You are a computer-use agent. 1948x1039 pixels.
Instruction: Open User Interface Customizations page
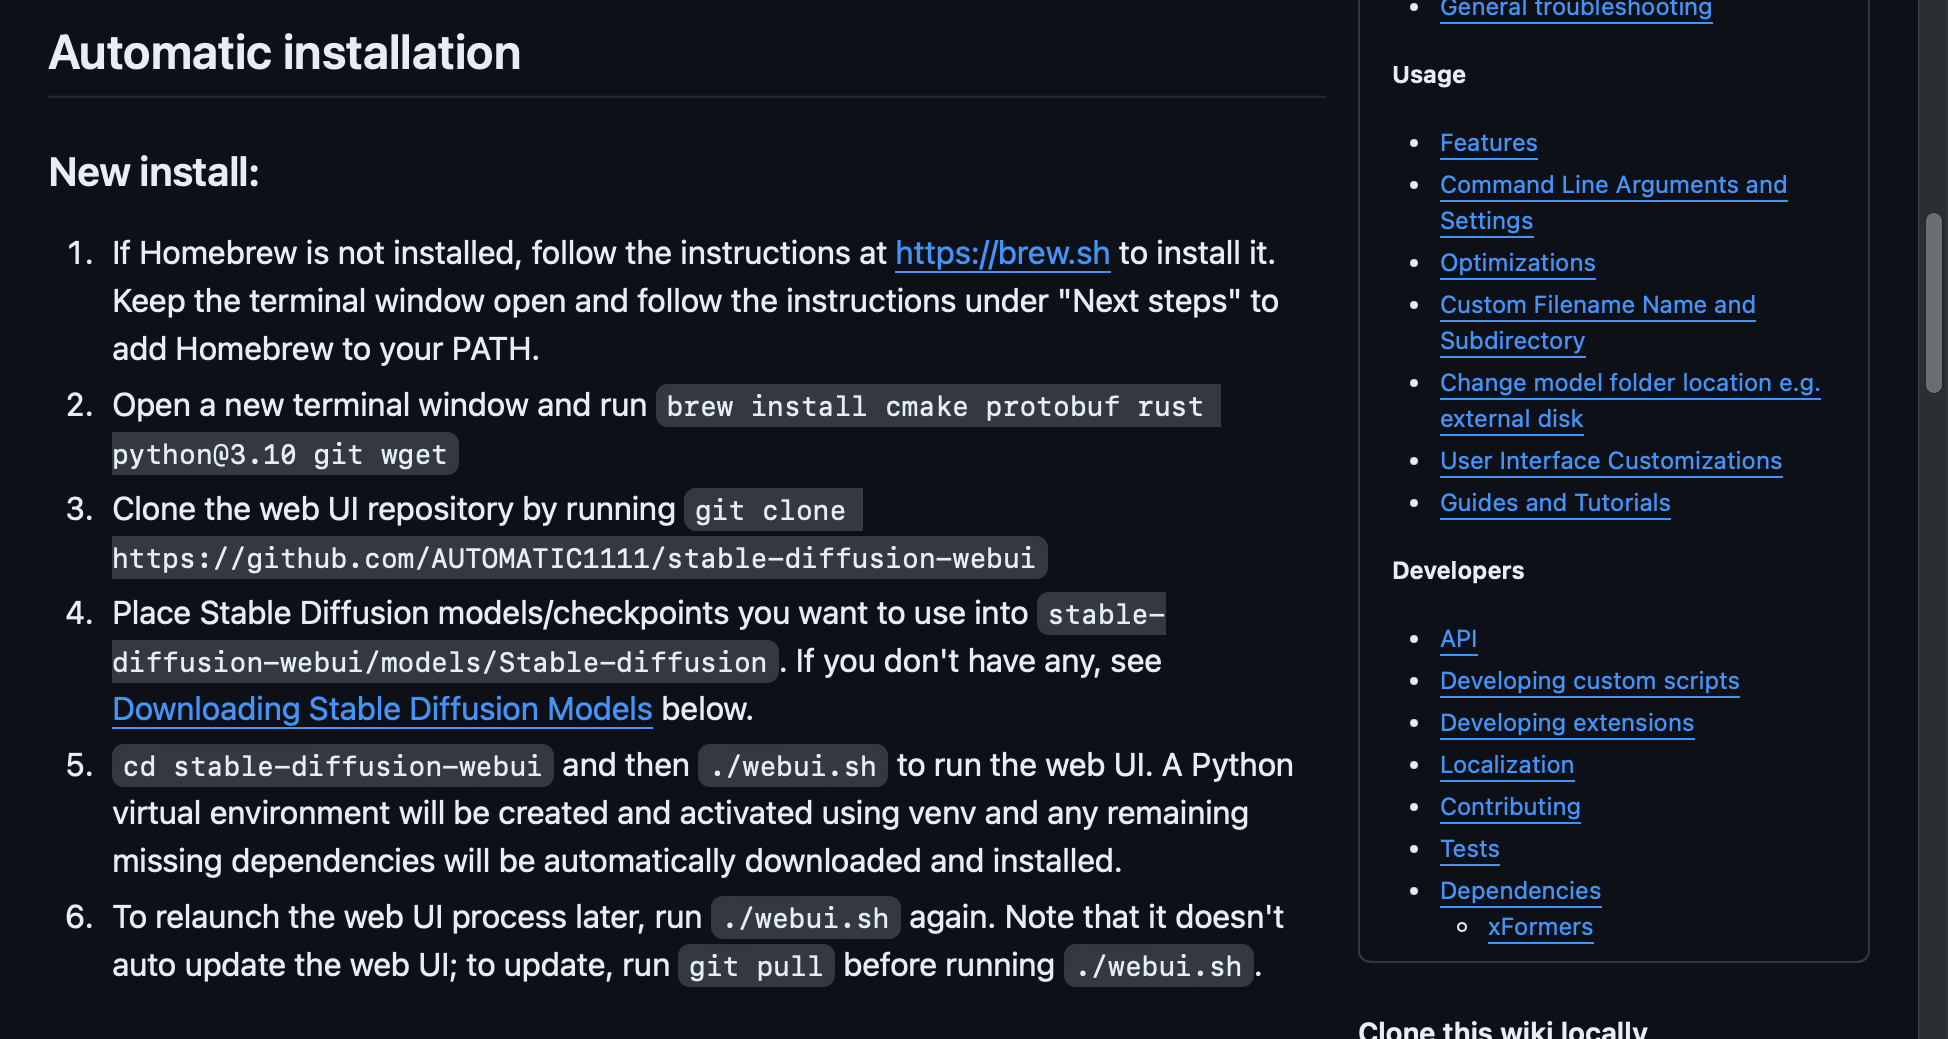[x=1610, y=461]
